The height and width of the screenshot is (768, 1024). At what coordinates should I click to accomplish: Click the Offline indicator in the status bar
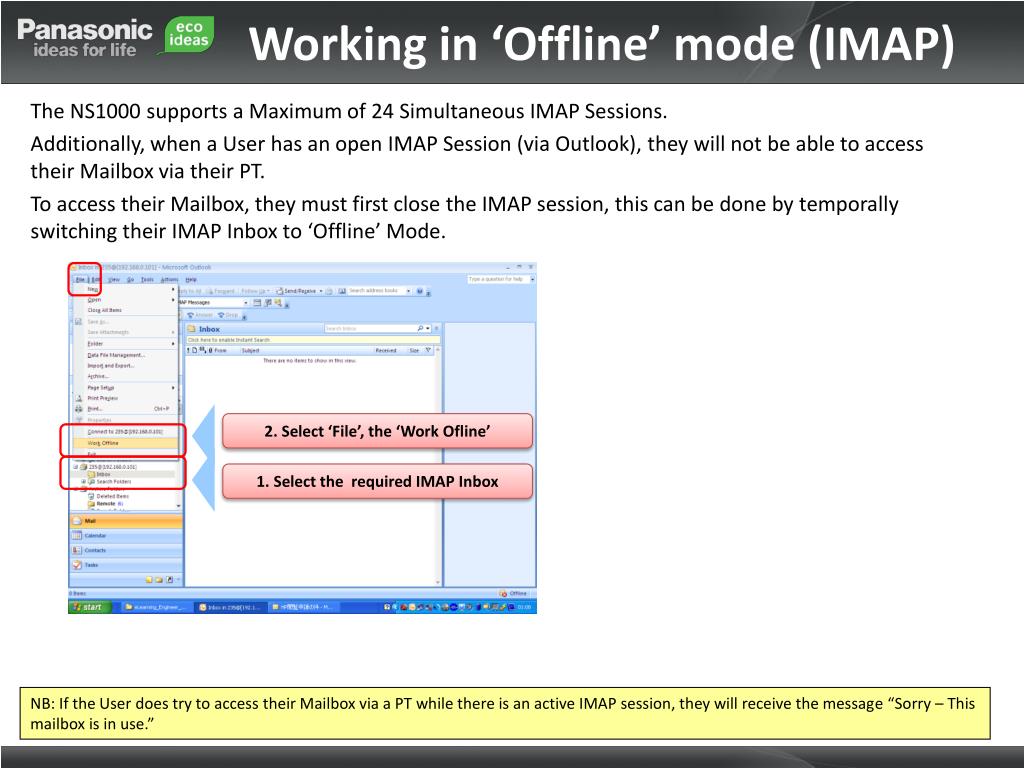tap(513, 594)
